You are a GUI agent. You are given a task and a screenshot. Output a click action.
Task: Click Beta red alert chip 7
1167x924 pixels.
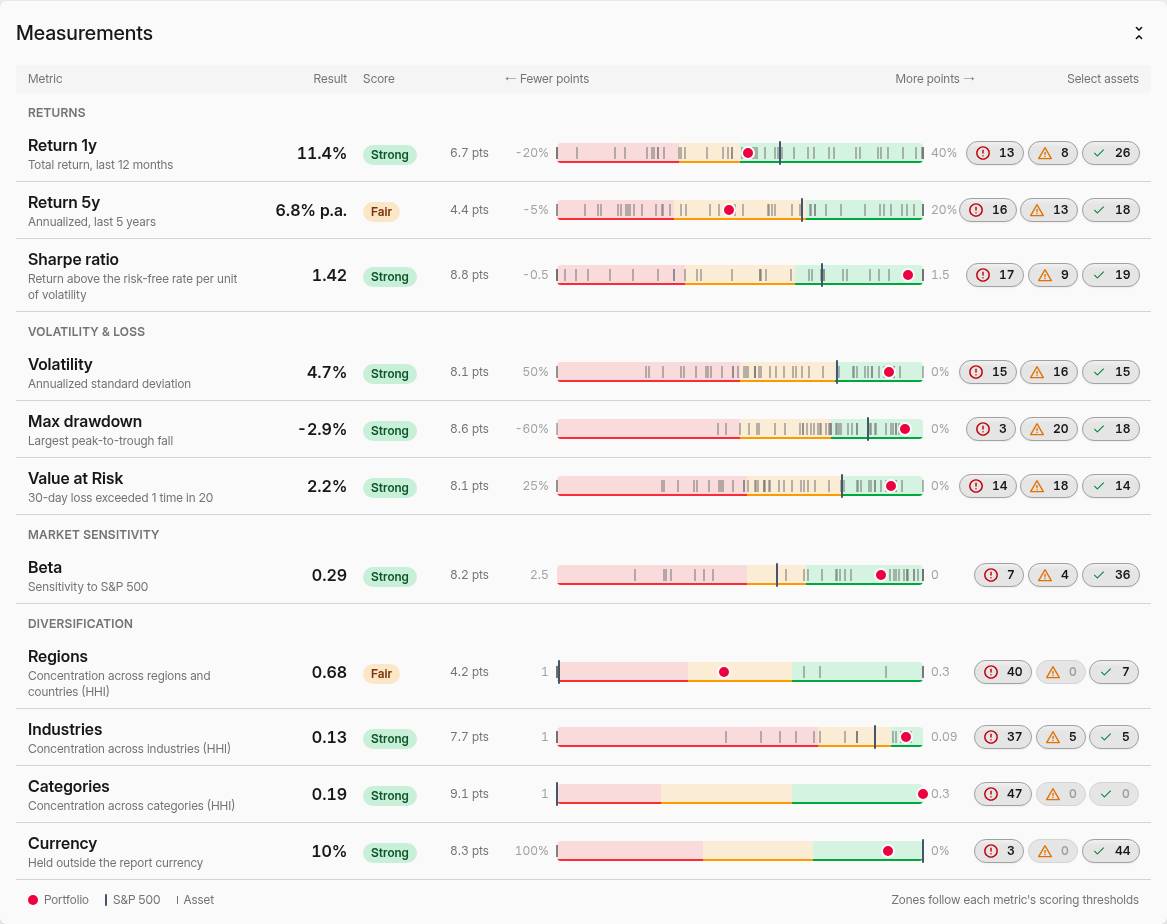999,574
